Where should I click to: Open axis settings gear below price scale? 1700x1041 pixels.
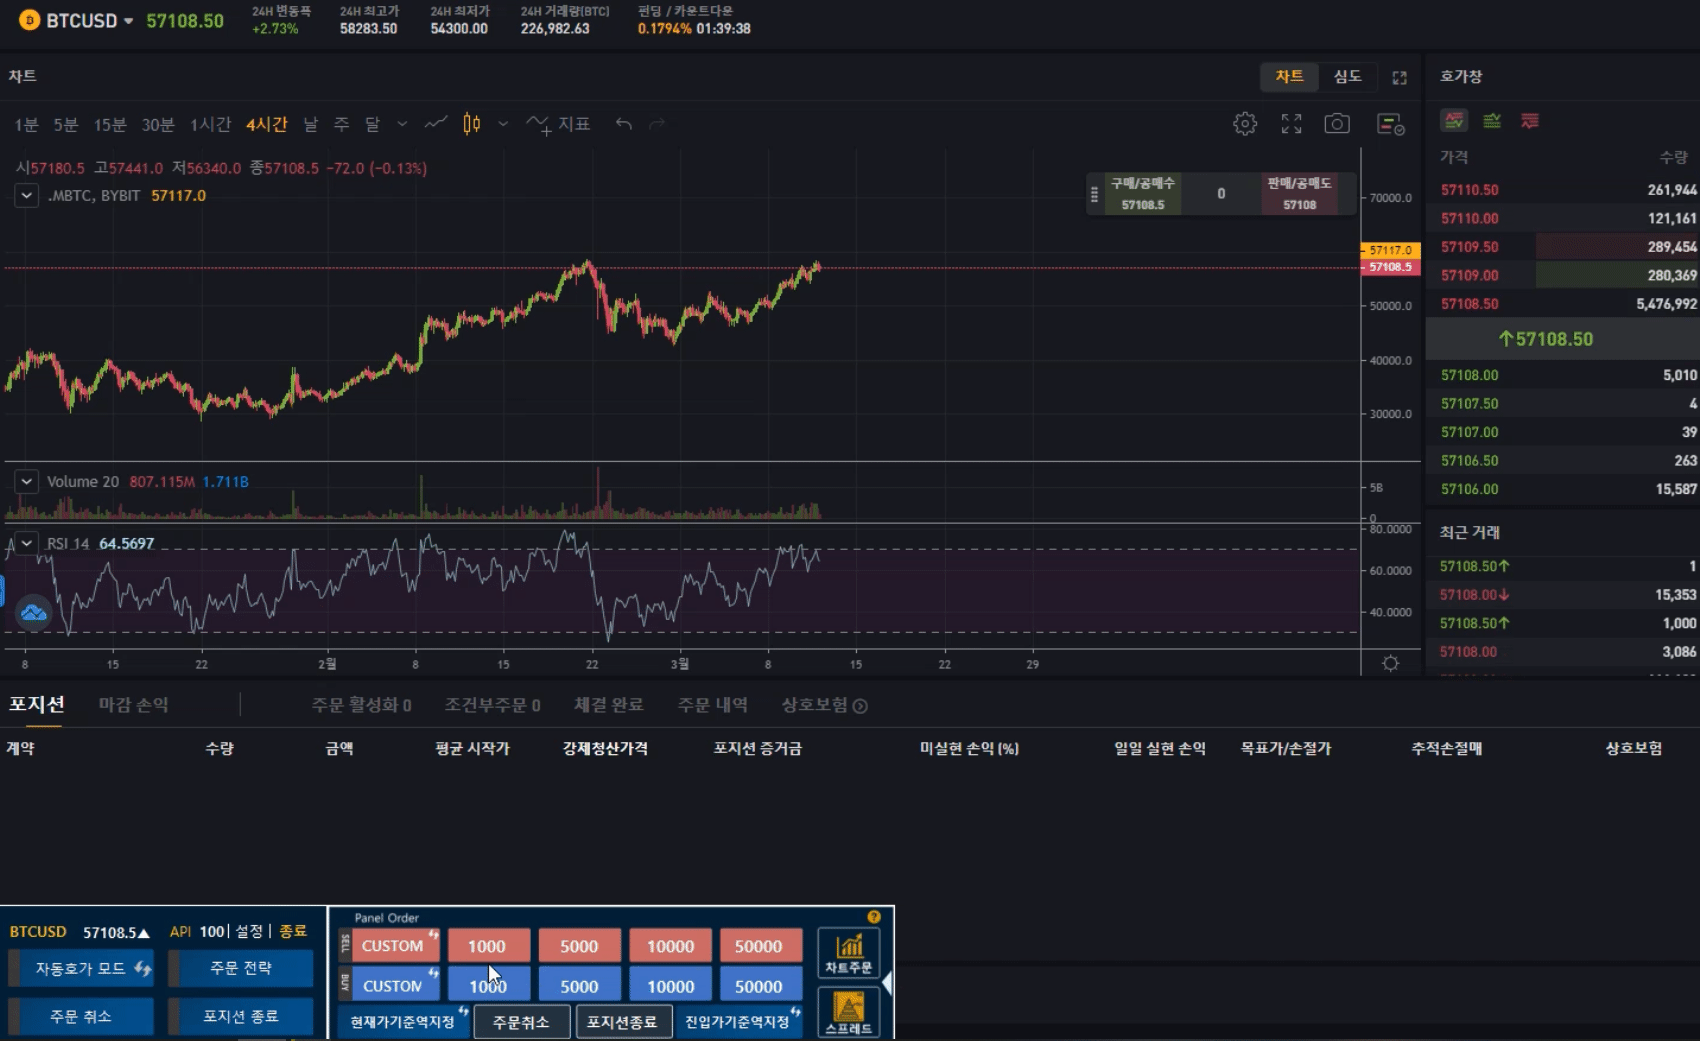(1390, 663)
